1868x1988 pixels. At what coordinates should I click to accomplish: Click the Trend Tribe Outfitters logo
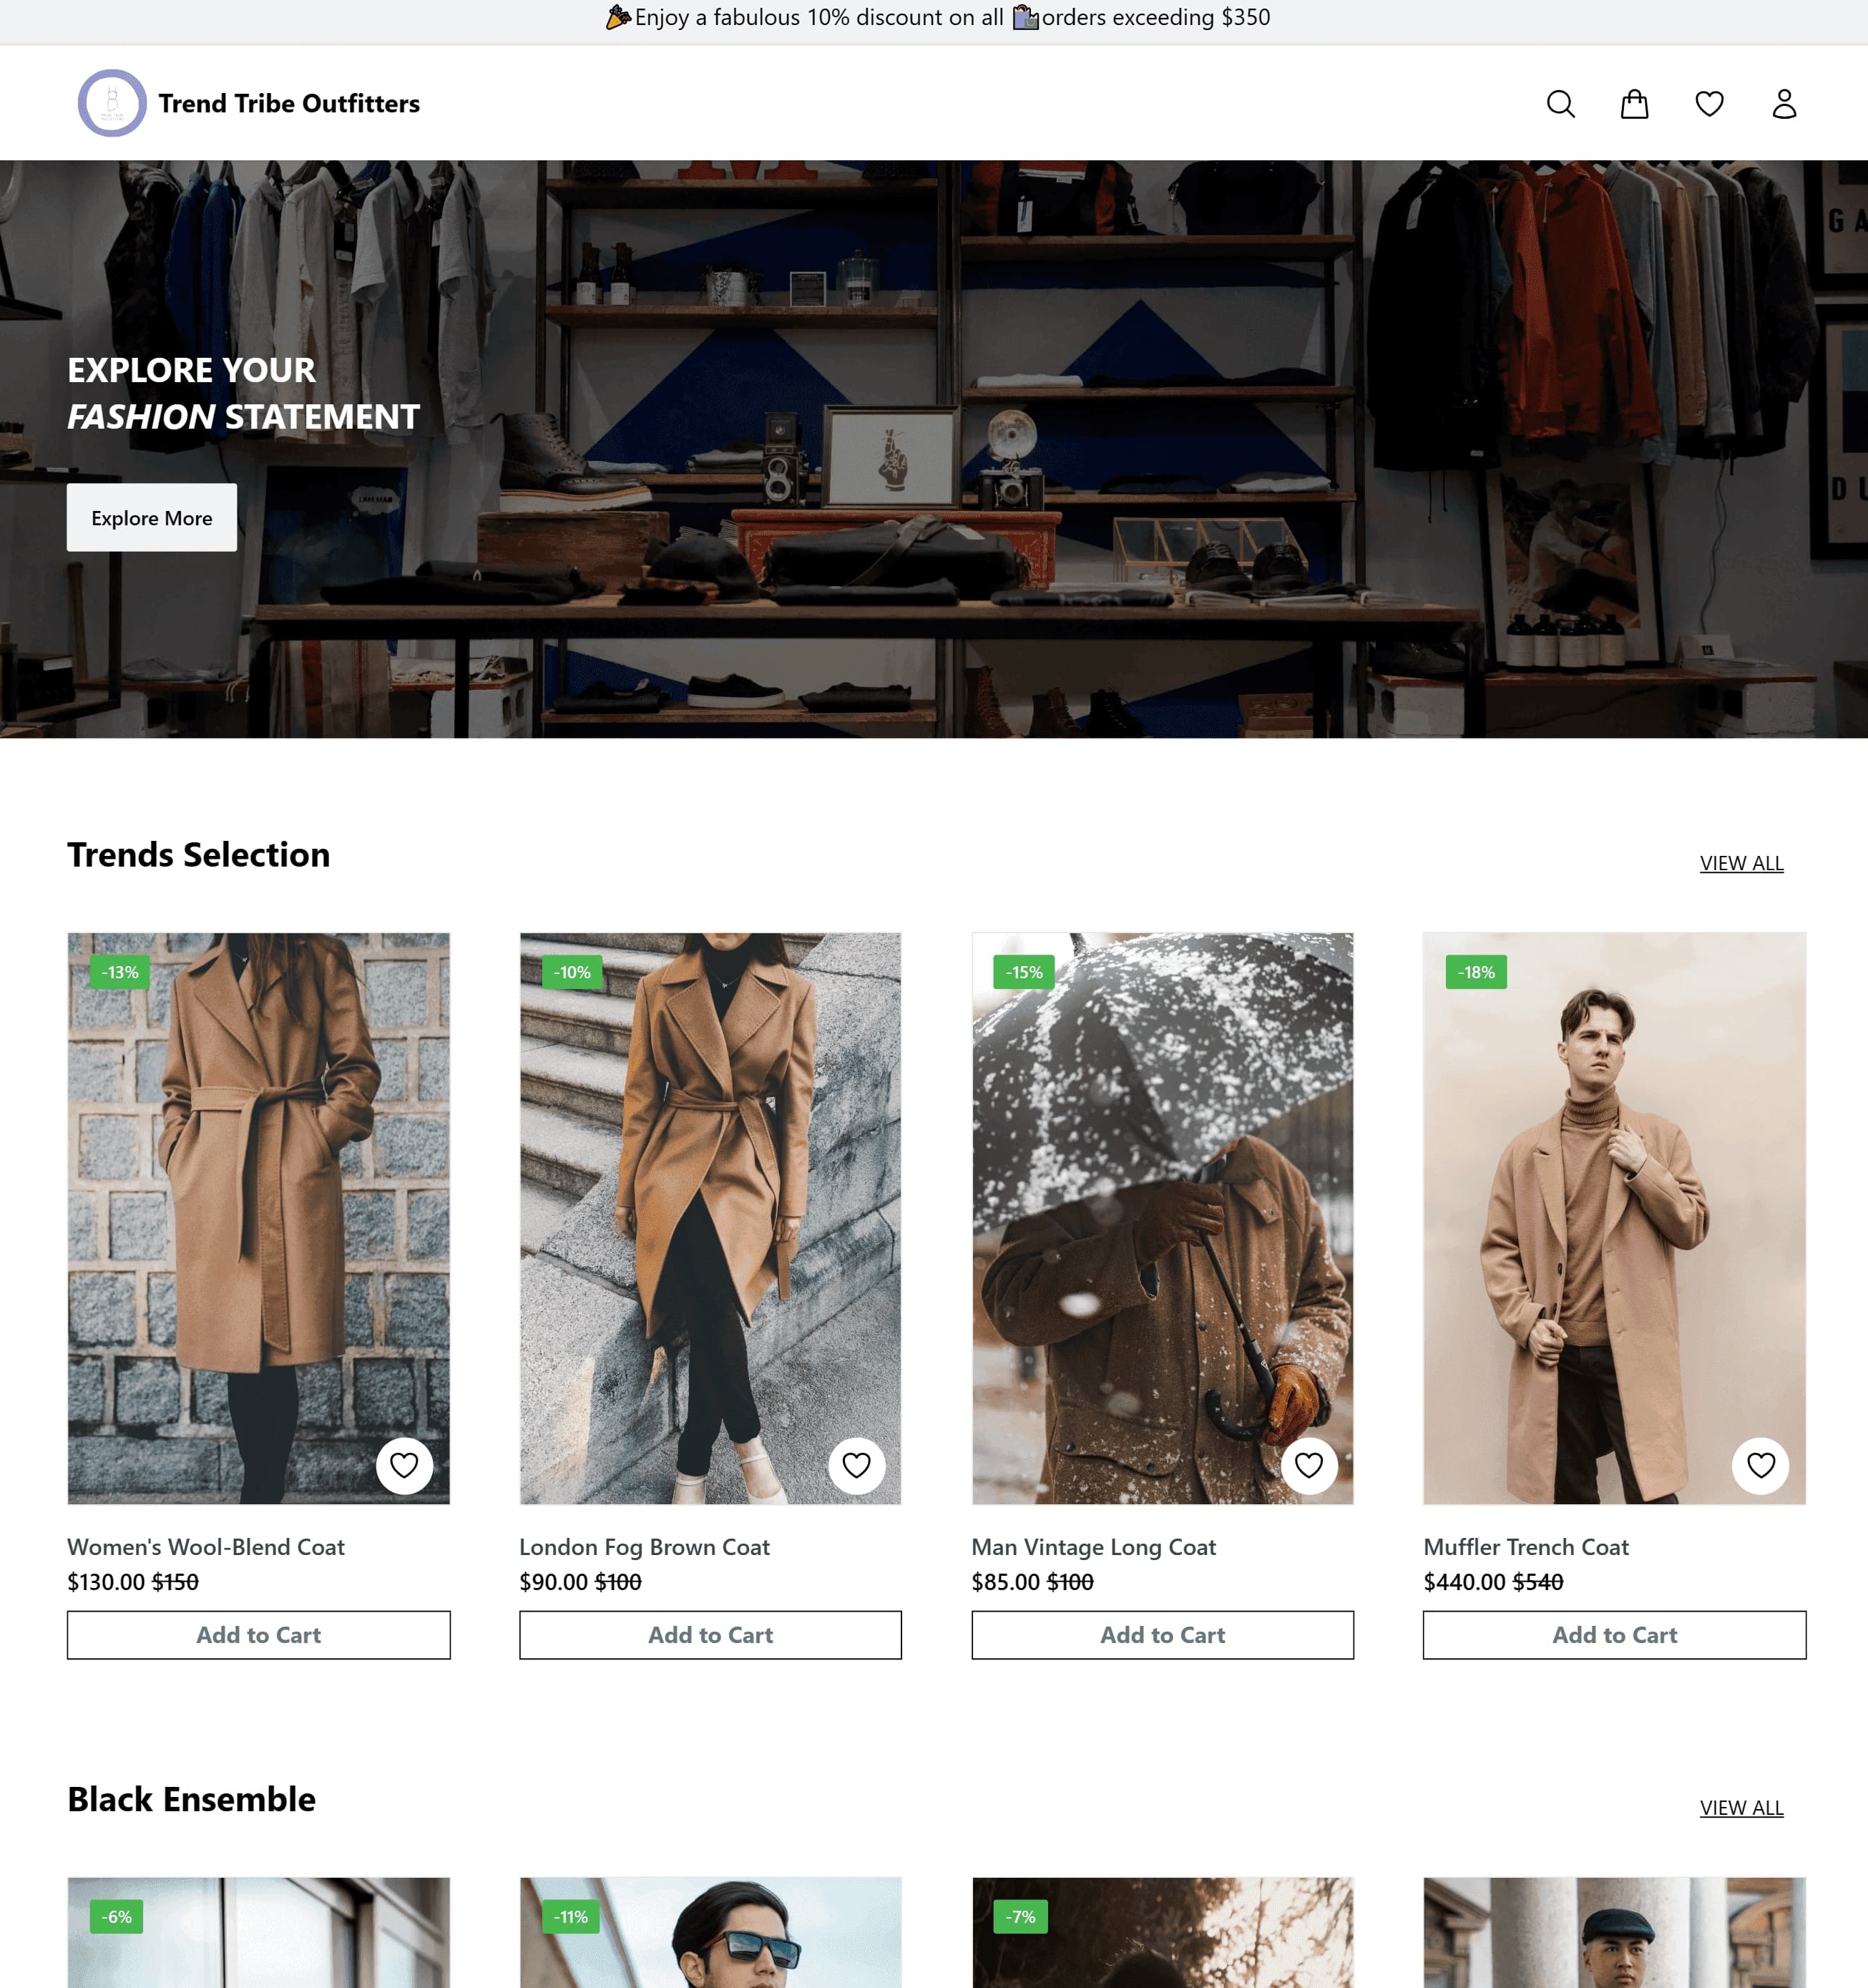112,103
